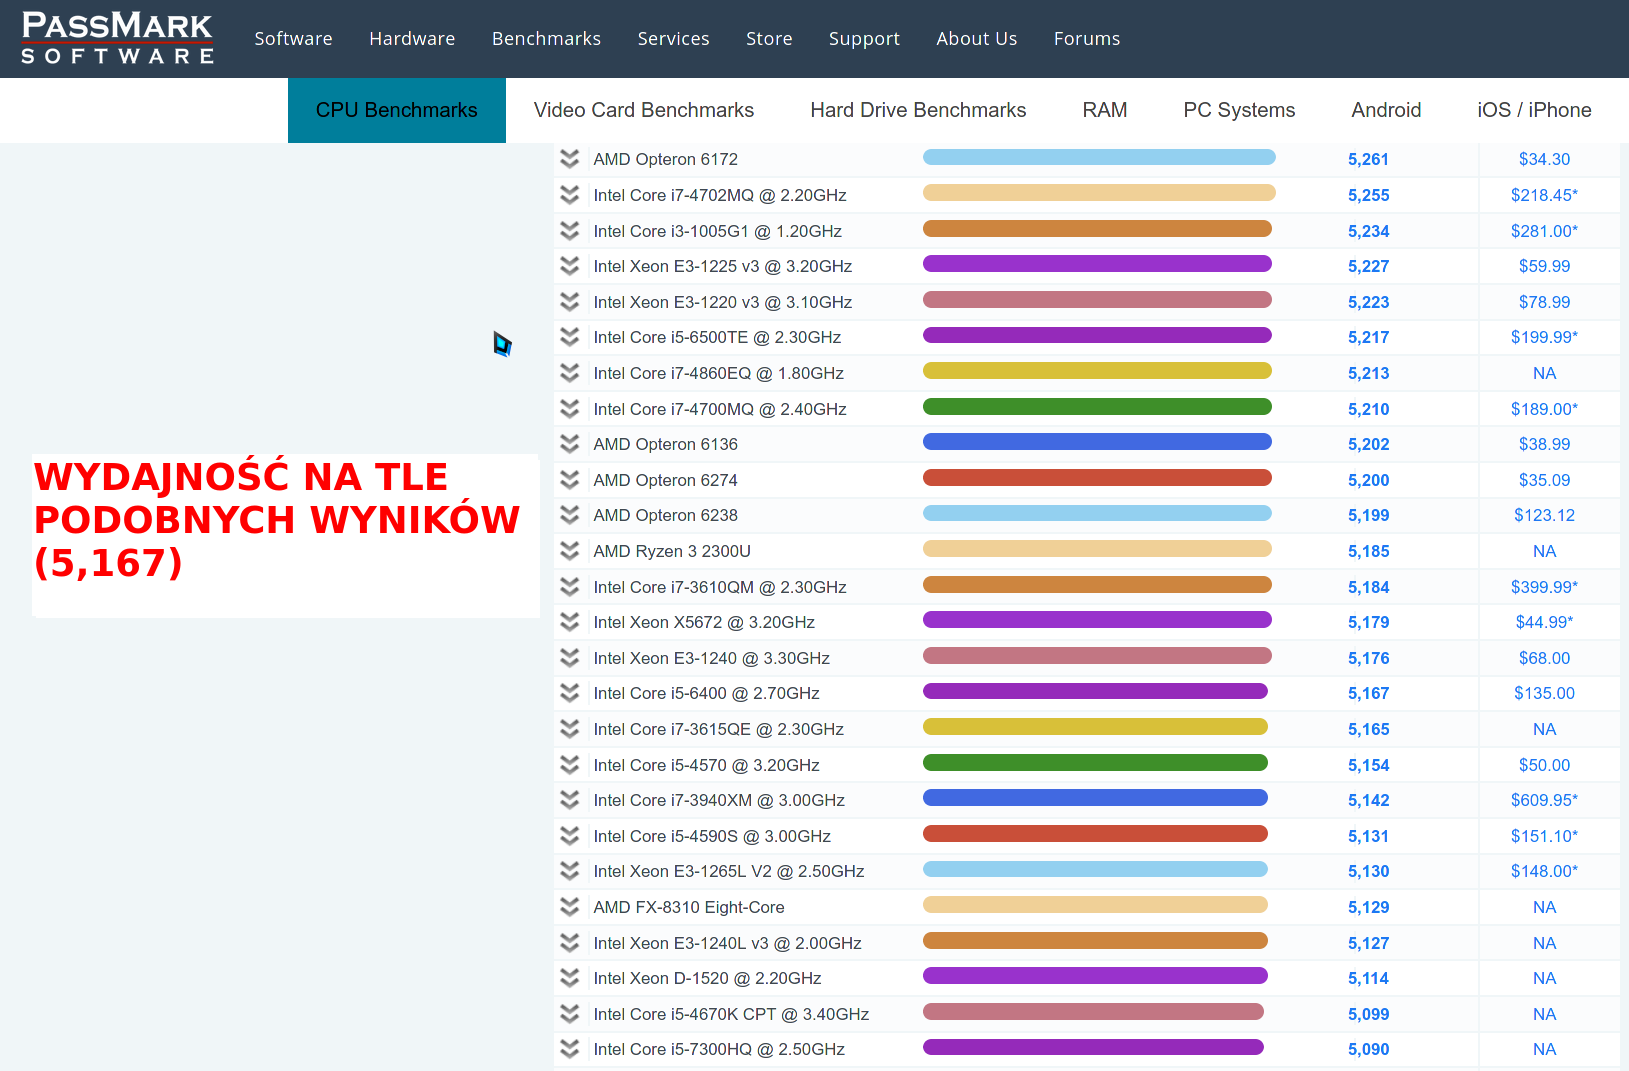Open Intel Core i7-3610QM @ 2.30GHz link

tap(720, 587)
